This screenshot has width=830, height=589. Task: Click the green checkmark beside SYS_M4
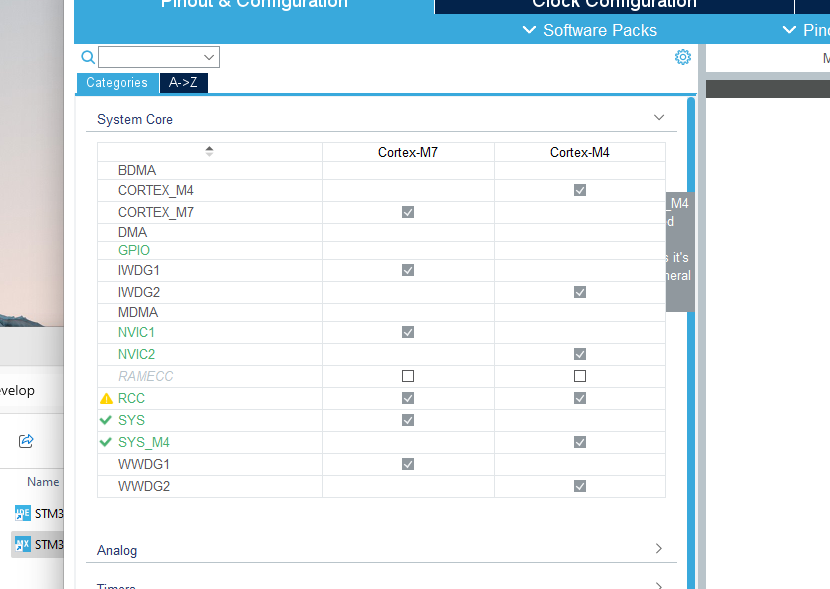[x=106, y=442]
